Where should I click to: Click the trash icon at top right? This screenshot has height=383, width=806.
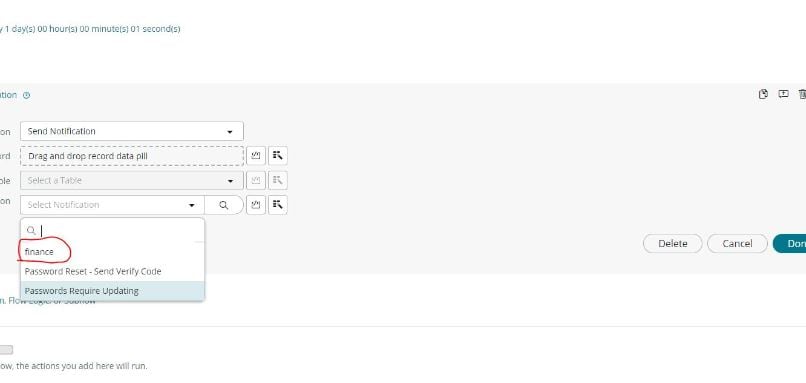(802, 94)
